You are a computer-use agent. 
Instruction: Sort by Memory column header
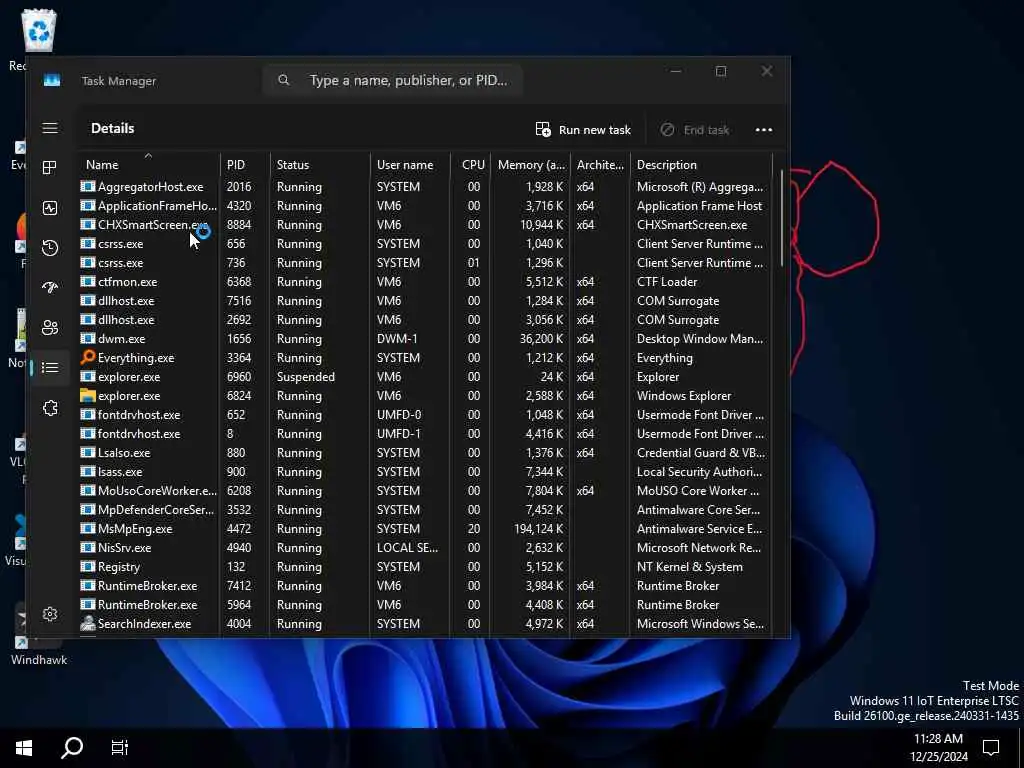click(530, 164)
